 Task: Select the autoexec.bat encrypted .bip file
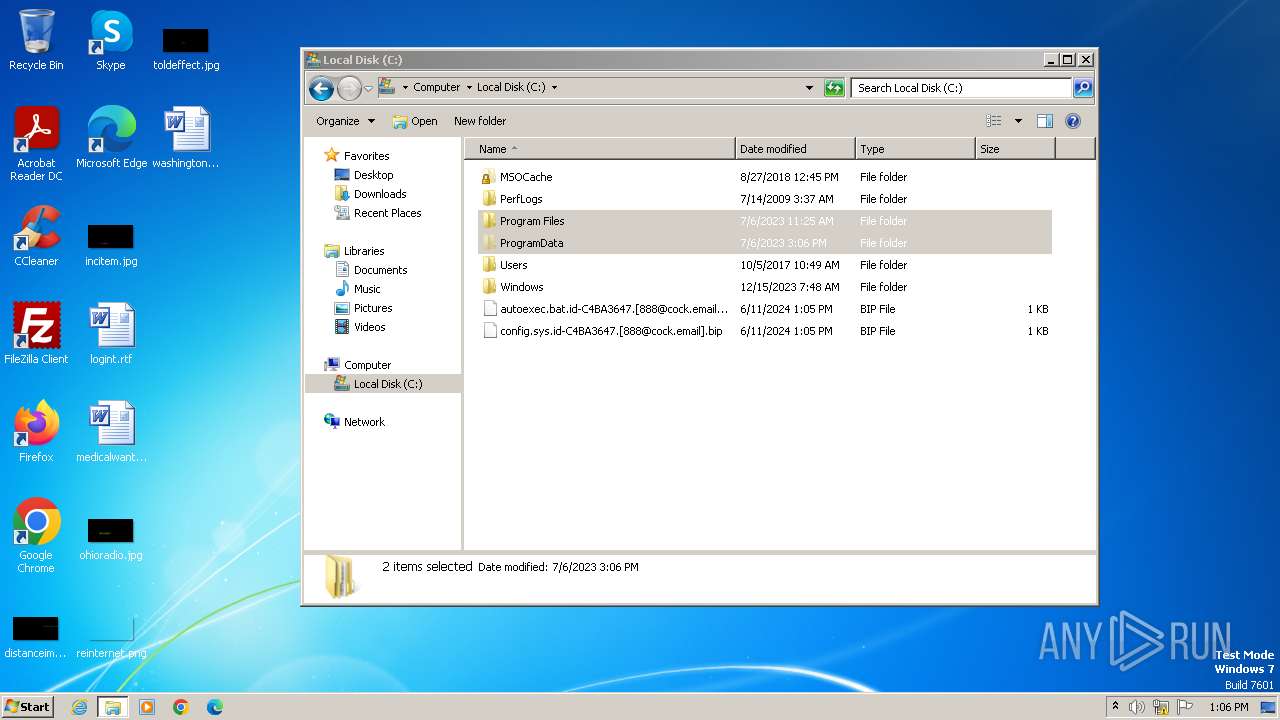click(x=765, y=309)
